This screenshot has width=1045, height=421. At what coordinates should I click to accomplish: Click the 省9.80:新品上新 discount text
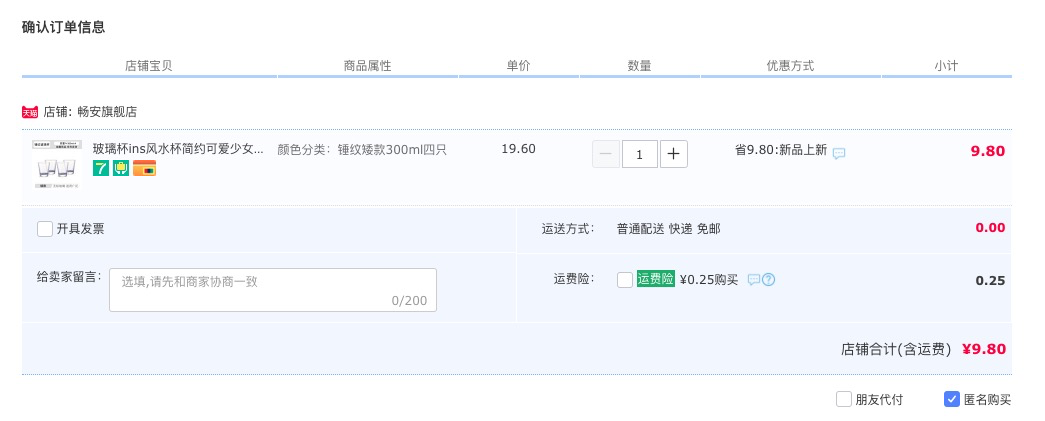pyautogui.click(x=781, y=151)
